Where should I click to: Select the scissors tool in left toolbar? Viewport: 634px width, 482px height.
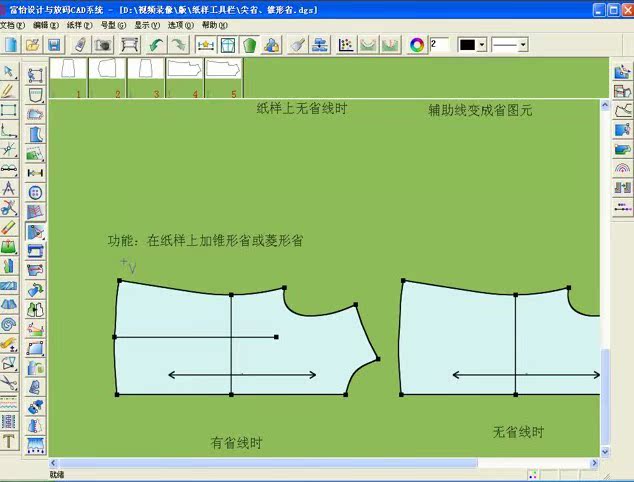(9, 208)
